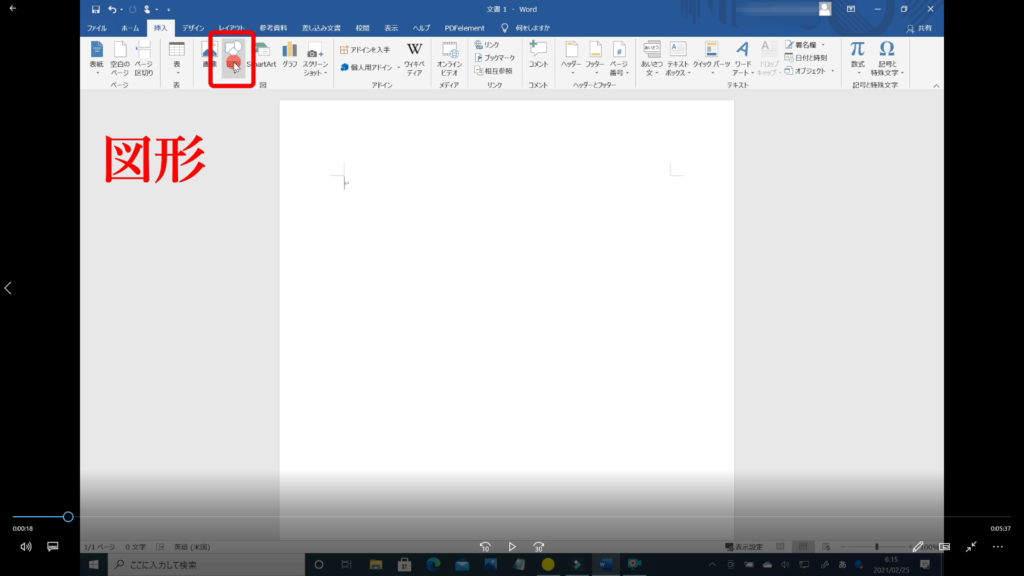Screen dimensions: 1024x576
Task: Open the 数式 (Equation) dropdown
Action: click(x=857, y=56)
